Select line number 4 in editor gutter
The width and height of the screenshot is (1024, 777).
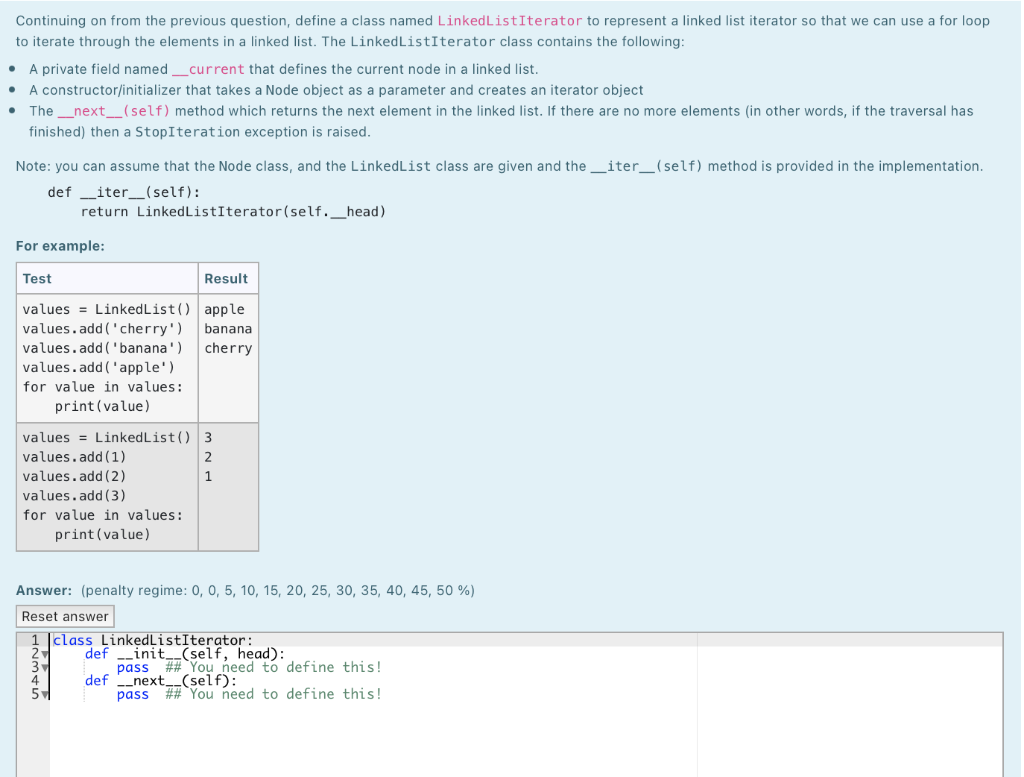pyautogui.click(x=33, y=680)
